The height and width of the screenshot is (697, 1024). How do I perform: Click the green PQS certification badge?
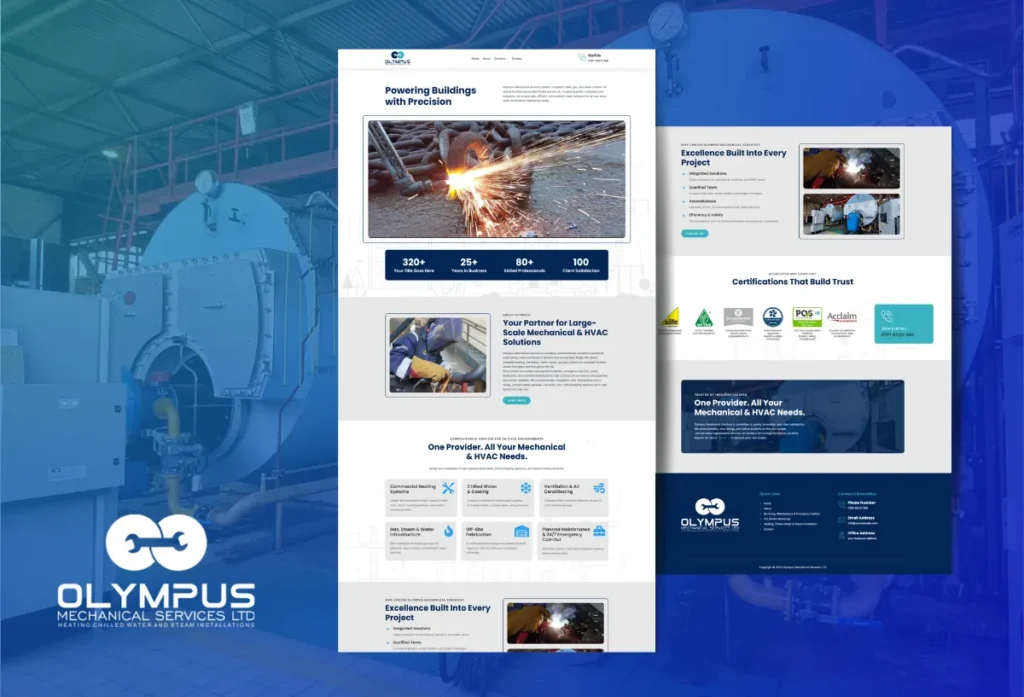tap(807, 317)
